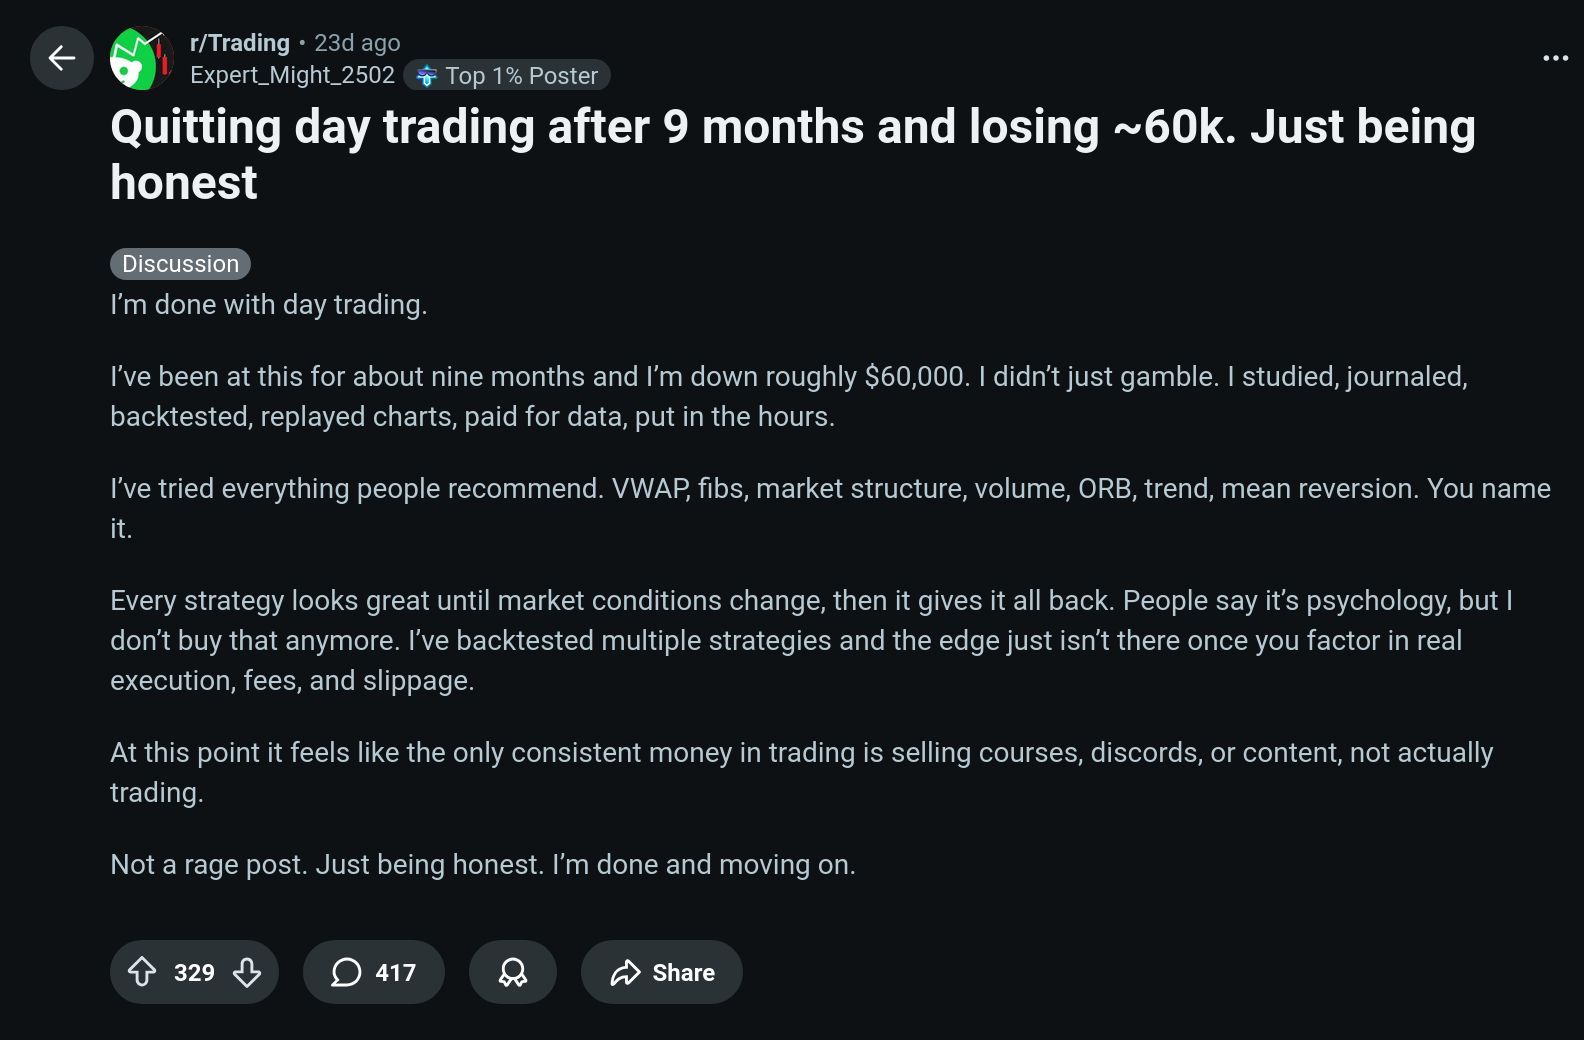Click the back arrow button
Viewport: 1584px width, 1040px height.
tap(62, 58)
